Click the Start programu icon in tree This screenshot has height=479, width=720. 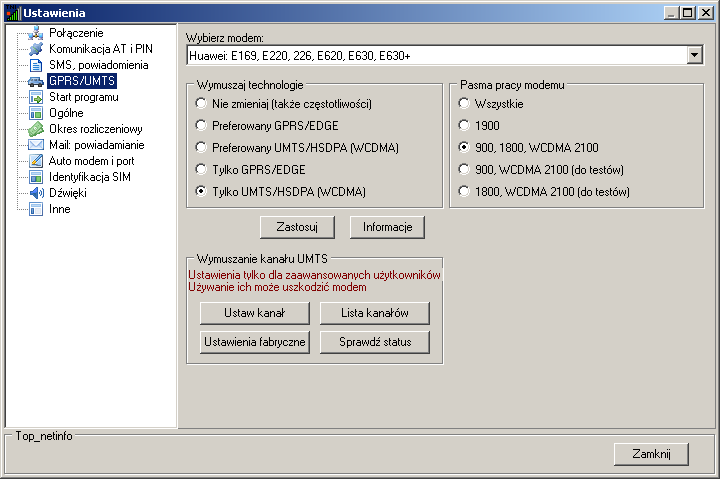pos(36,97)
